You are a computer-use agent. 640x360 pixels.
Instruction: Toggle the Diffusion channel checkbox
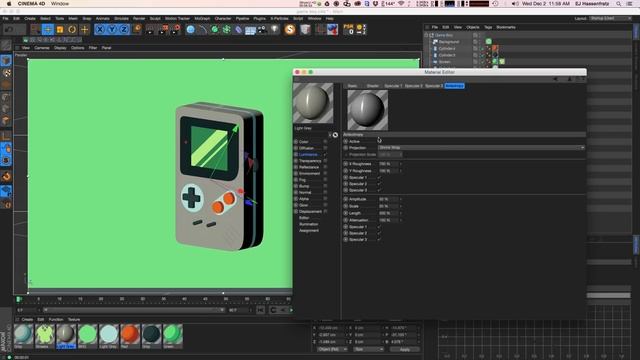coord(325,148)
